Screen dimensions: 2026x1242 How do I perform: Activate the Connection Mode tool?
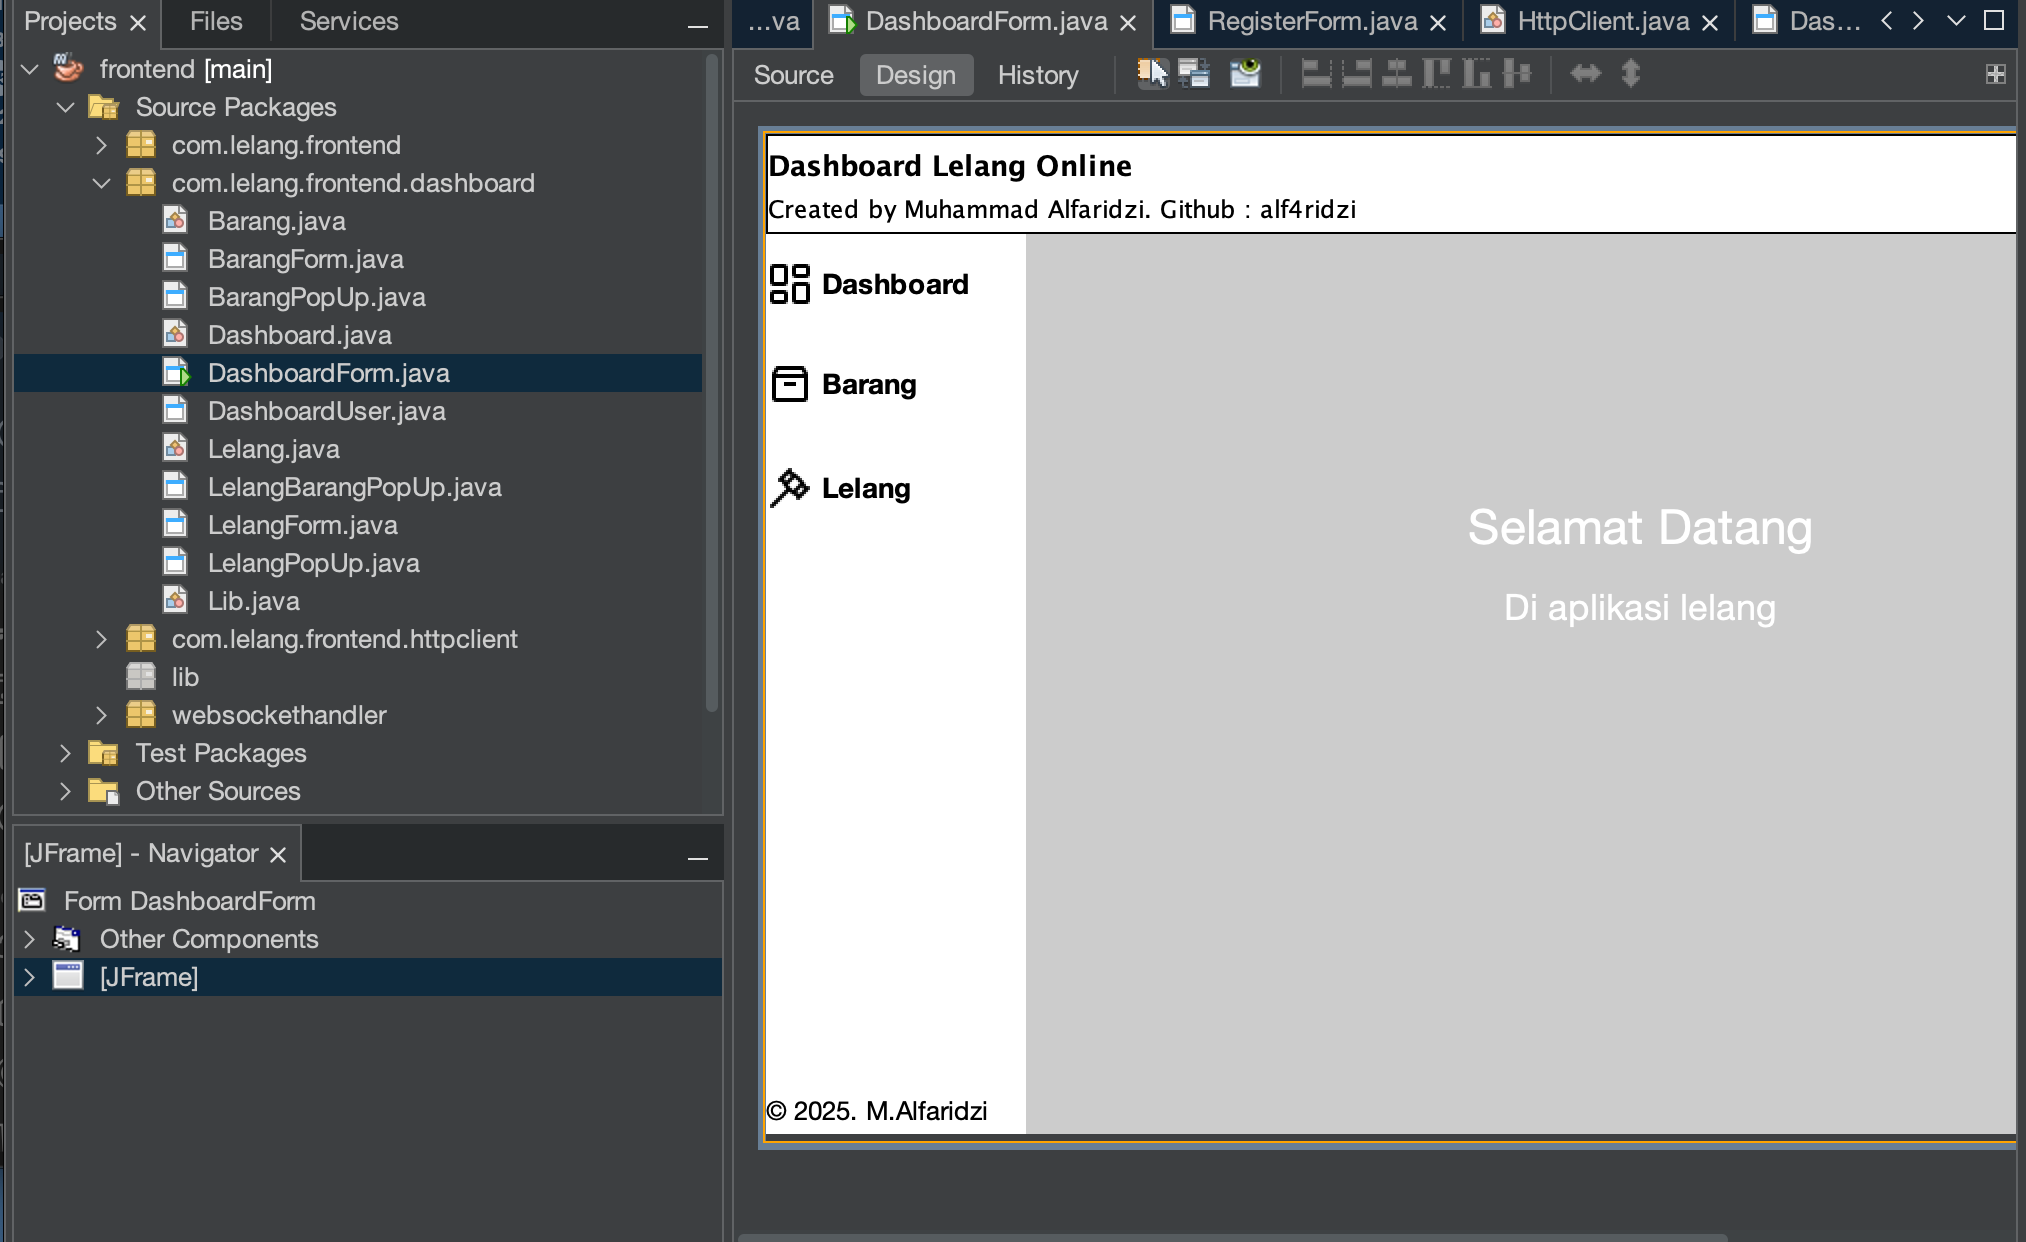point(1194,74)
